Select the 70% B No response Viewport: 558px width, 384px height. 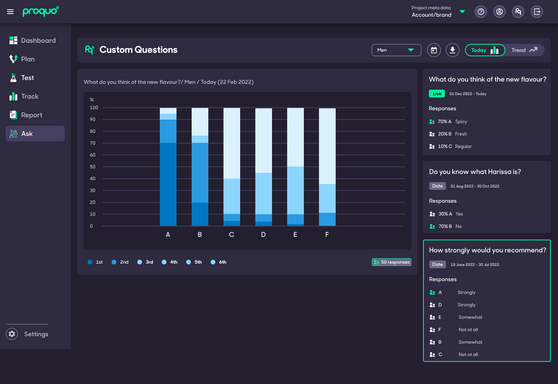pyautogui.click(x=445, y=226)
